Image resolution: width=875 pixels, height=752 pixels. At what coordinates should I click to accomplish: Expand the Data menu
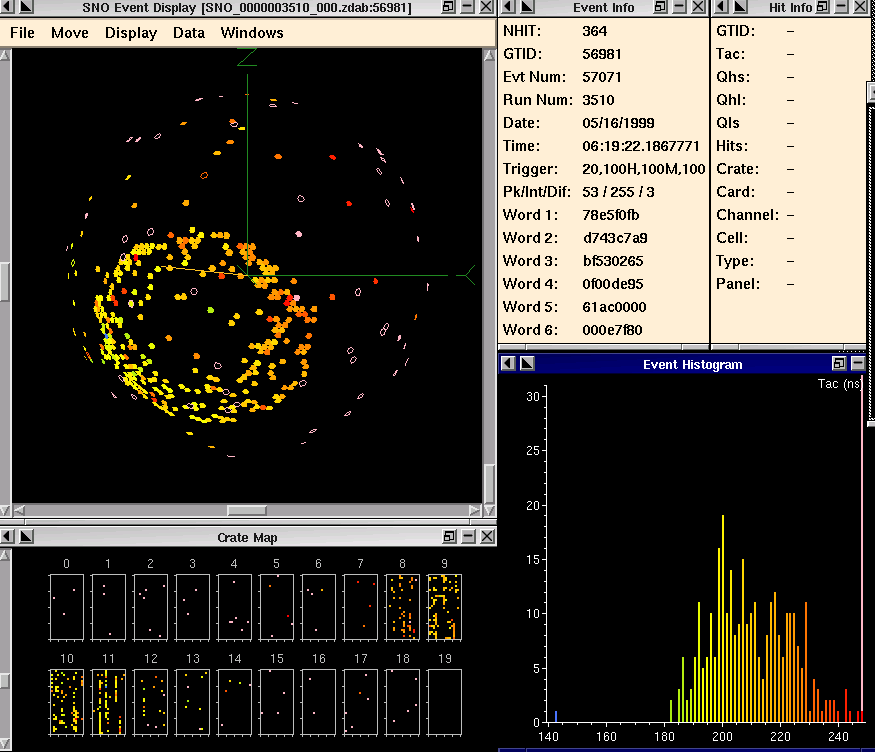189,33
